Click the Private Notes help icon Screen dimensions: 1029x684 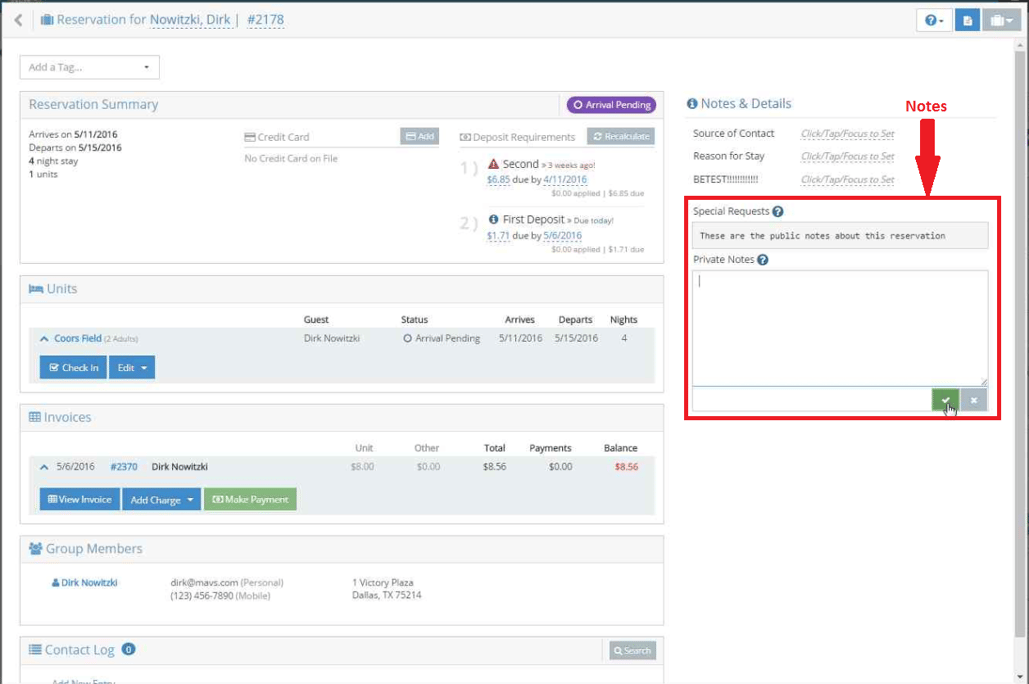(763, 260)
